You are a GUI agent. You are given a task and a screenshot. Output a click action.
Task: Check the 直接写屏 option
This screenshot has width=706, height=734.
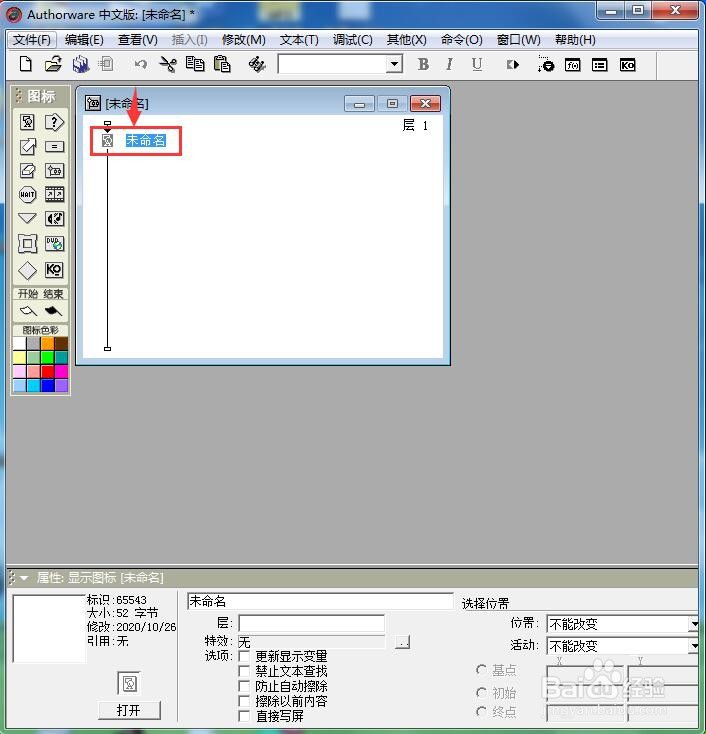point(244,716)
